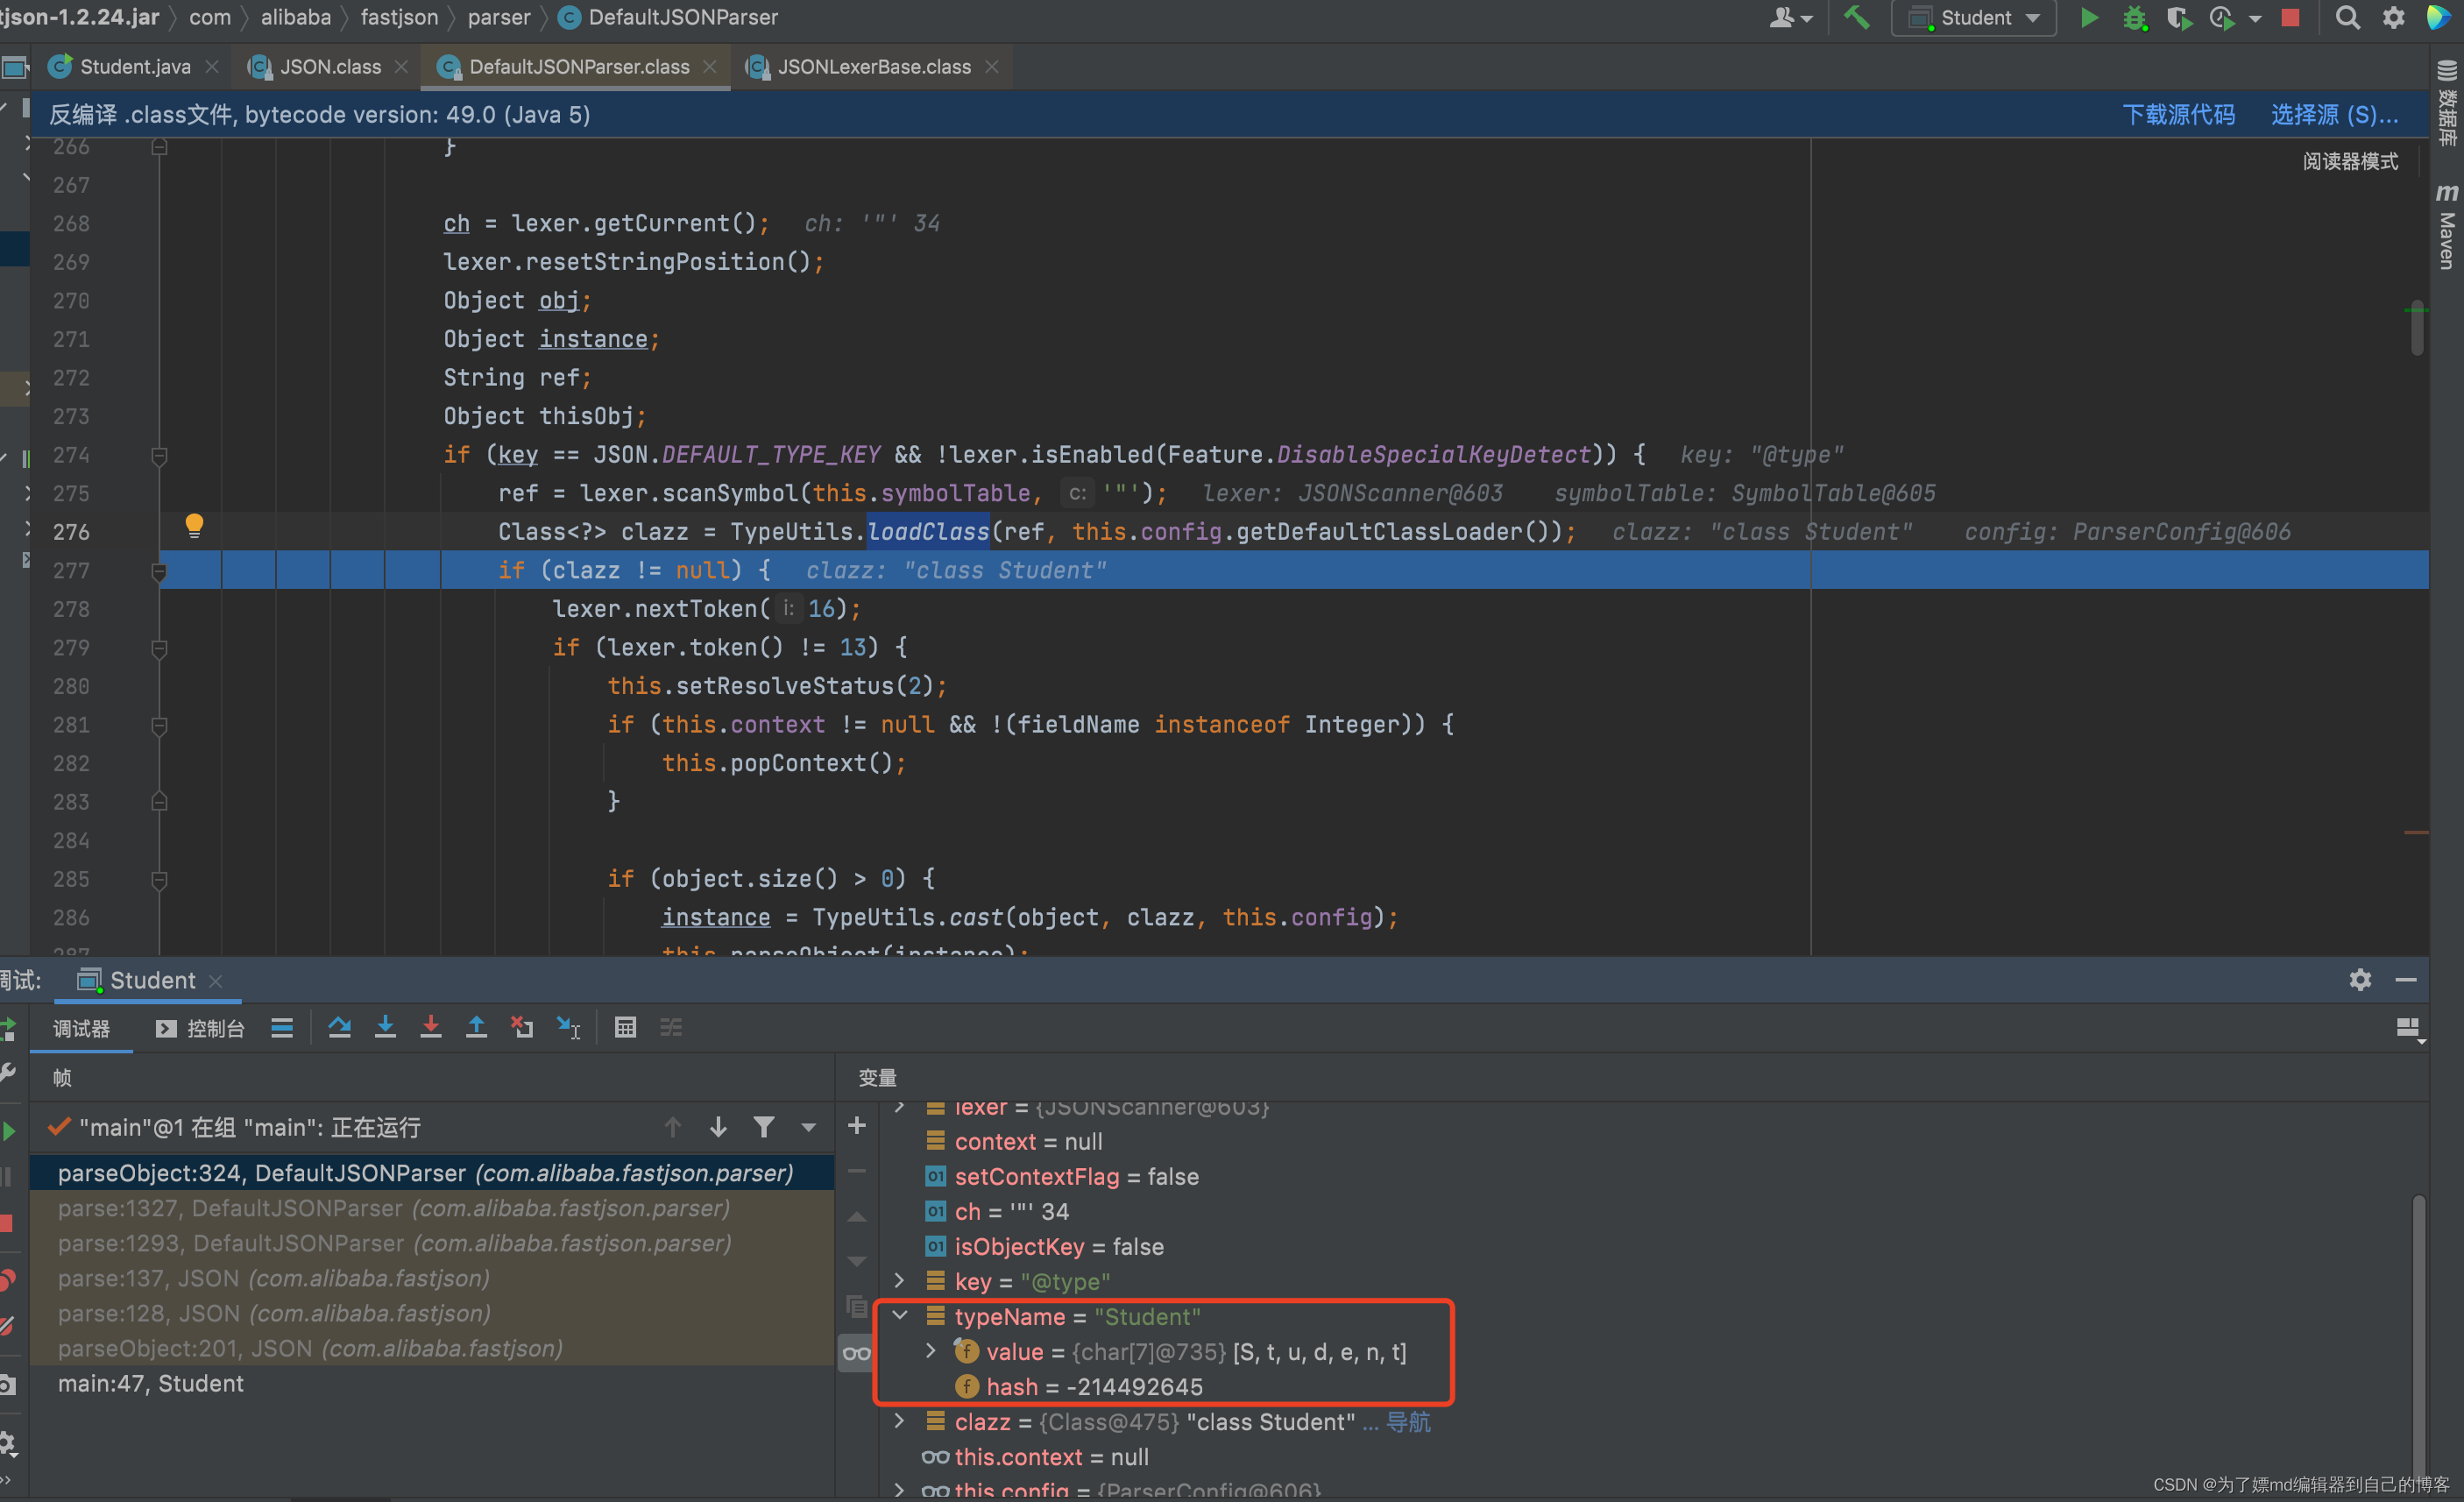
Task: Click the 阅读器模式 reader mode button
Action: [2350, 161]
